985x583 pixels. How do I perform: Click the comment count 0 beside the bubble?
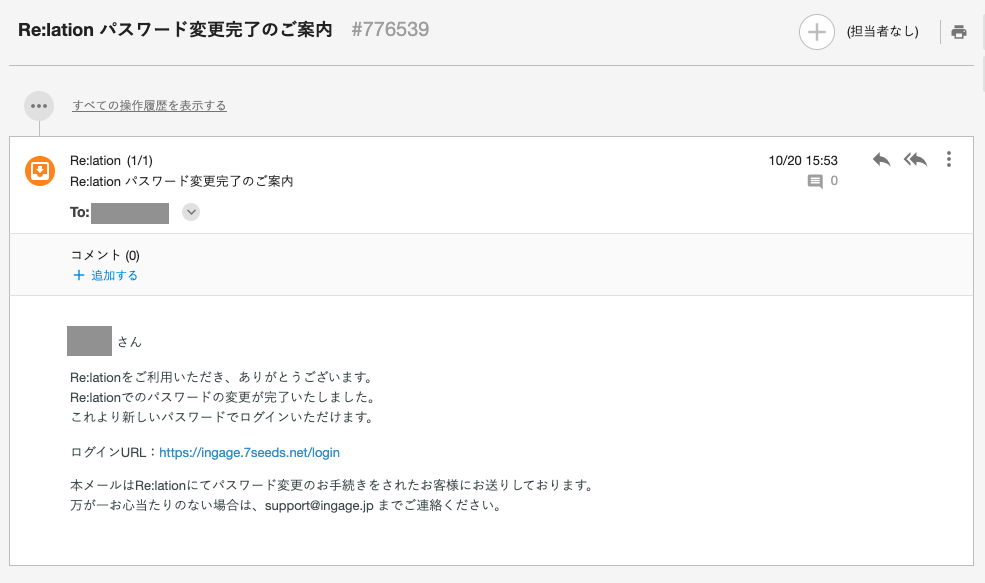tap(834, 181)
